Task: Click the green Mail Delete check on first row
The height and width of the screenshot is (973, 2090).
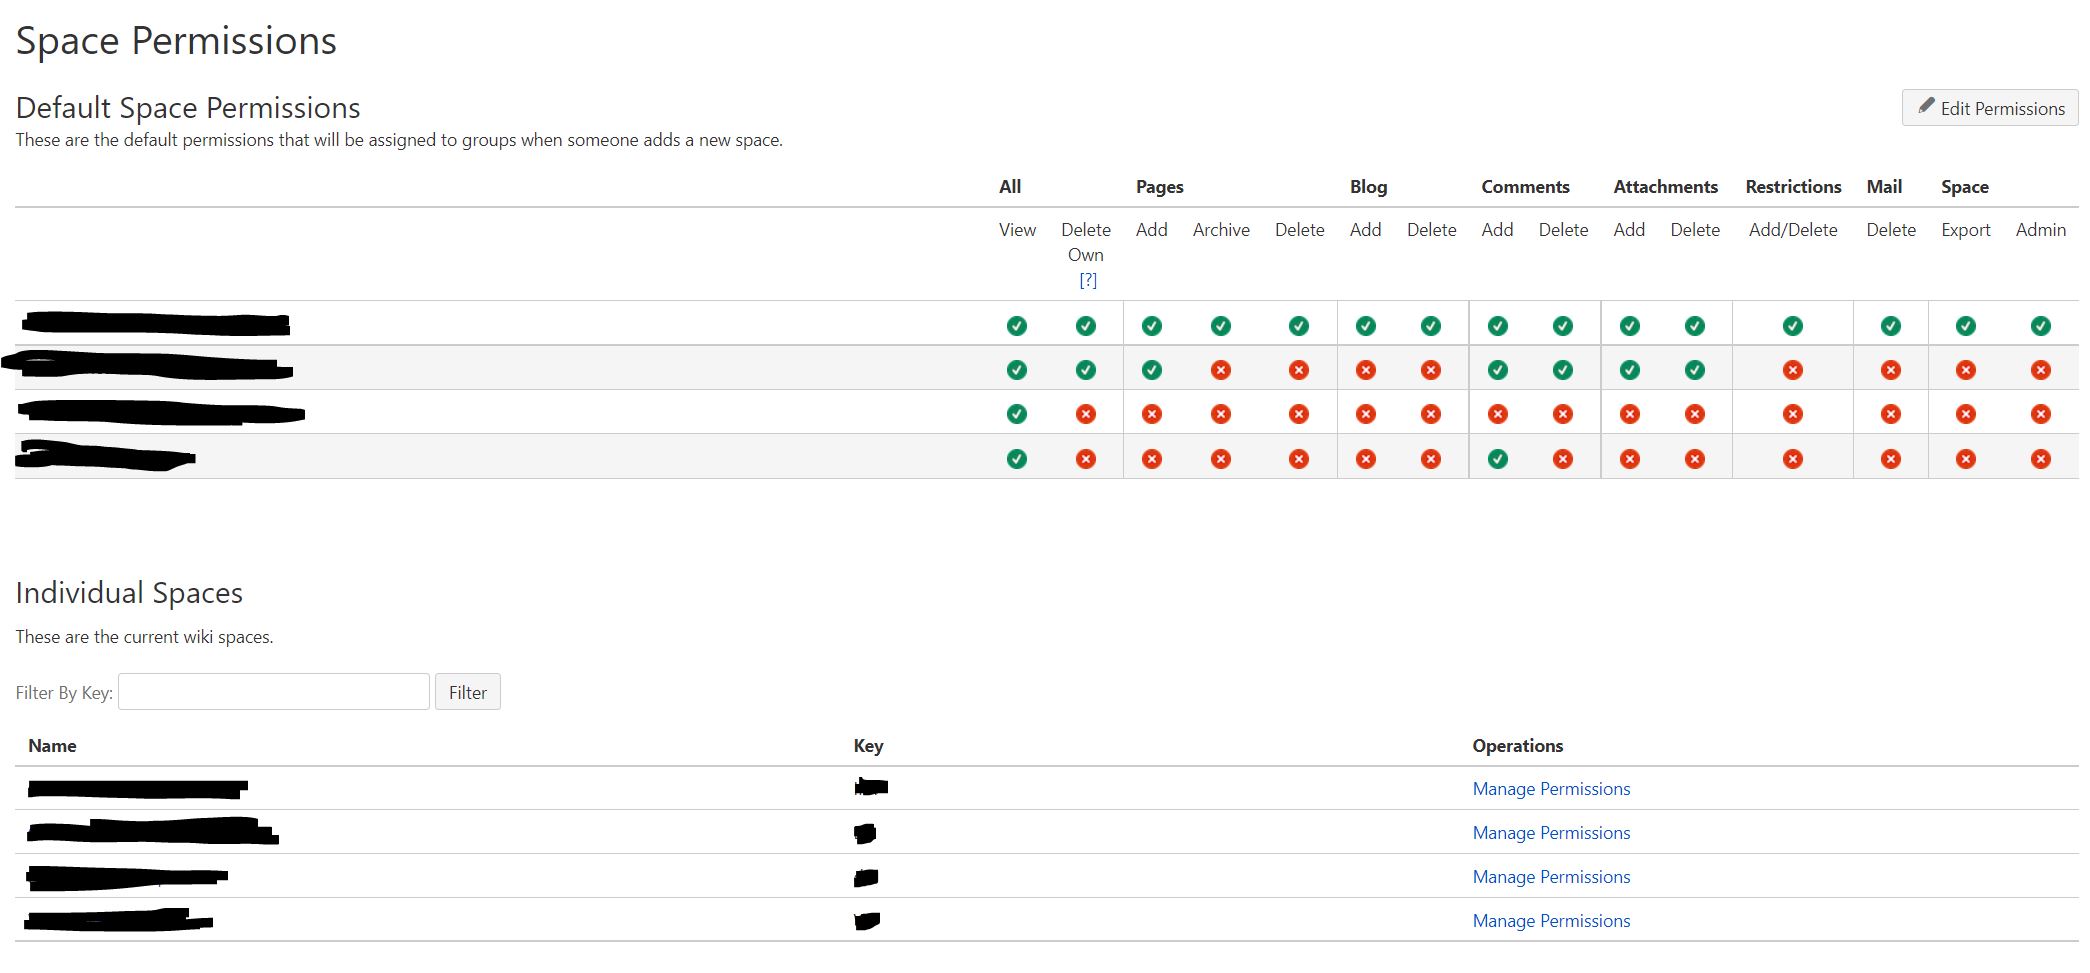Action: click(x=1891, y=324)
